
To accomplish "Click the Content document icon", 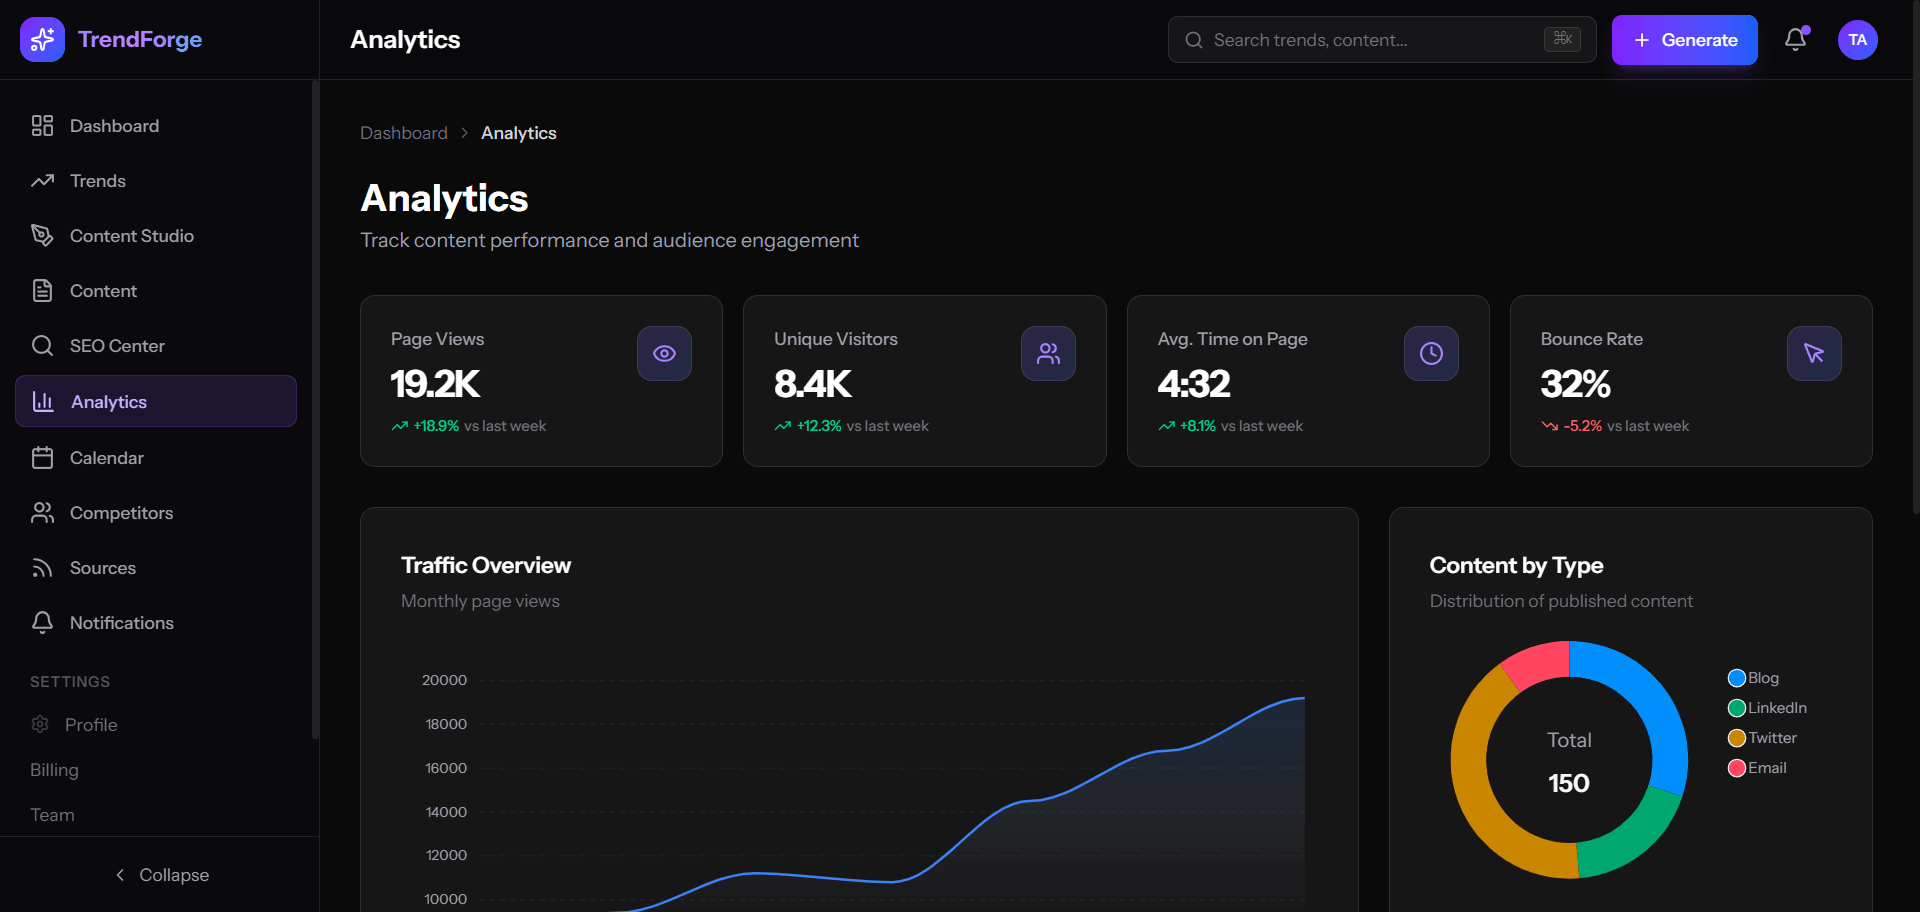I will click(x=42, y=291).
